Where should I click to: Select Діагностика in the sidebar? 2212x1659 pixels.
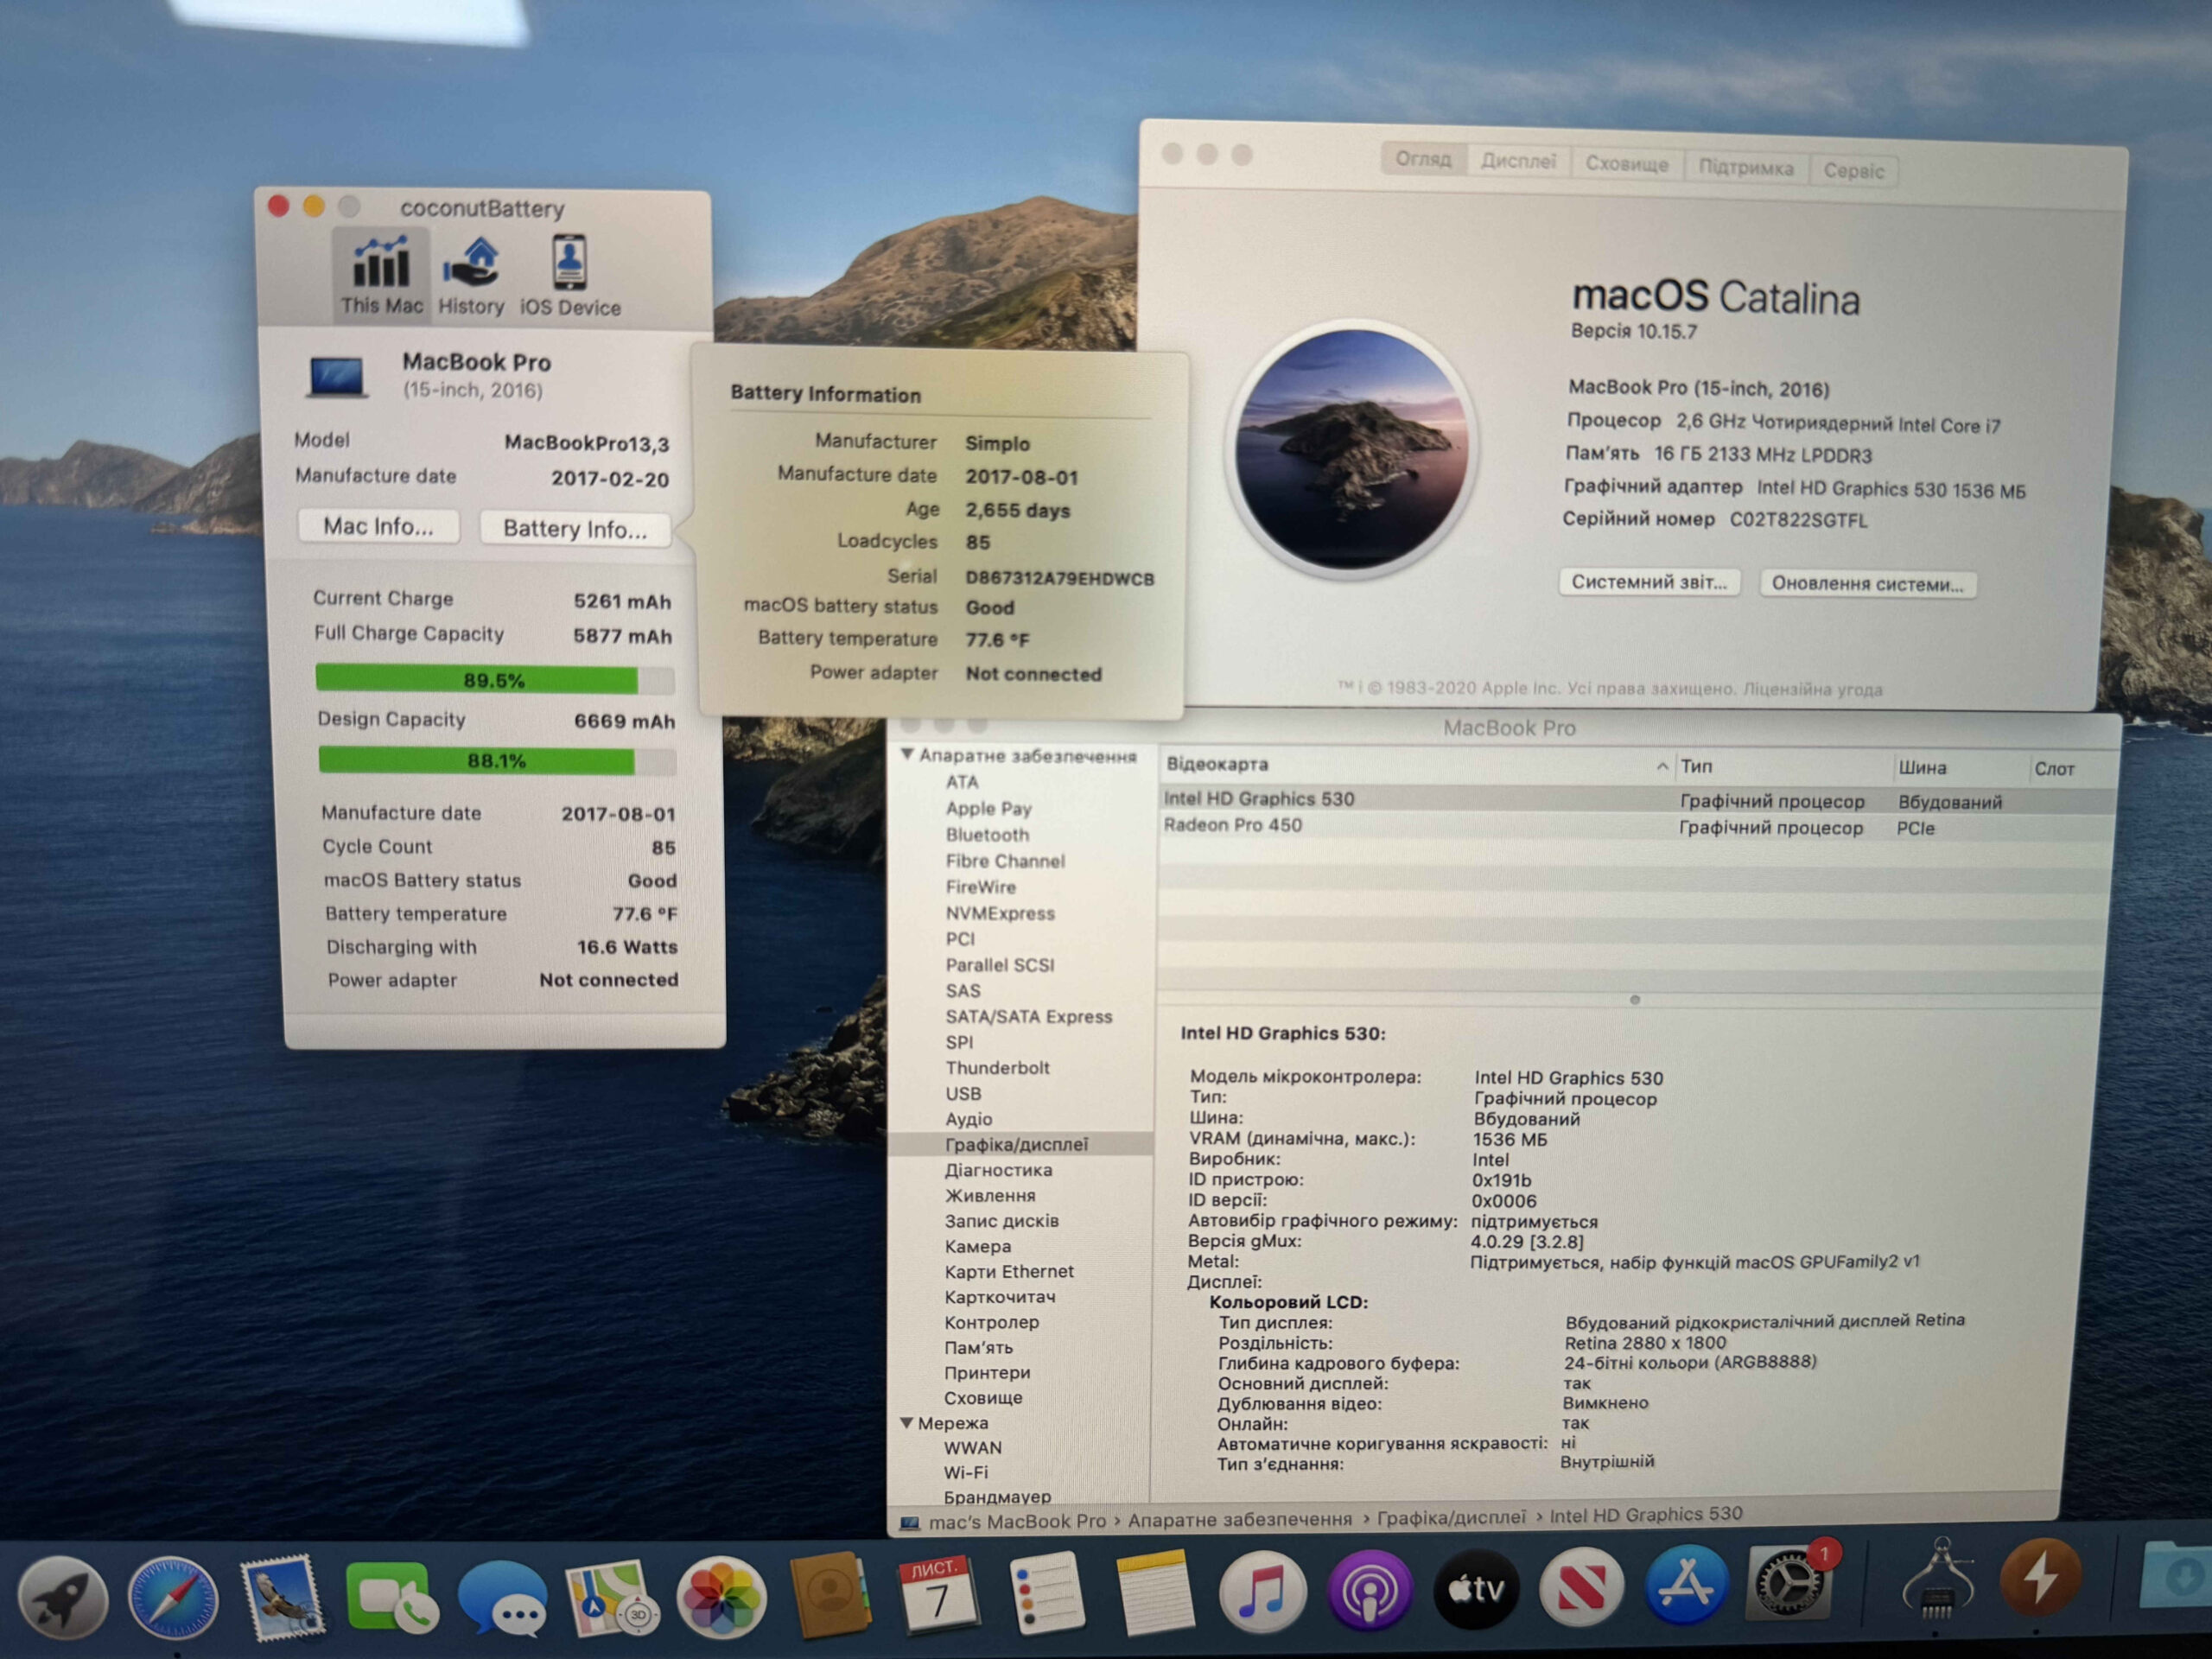click(x=998, y=1170)
